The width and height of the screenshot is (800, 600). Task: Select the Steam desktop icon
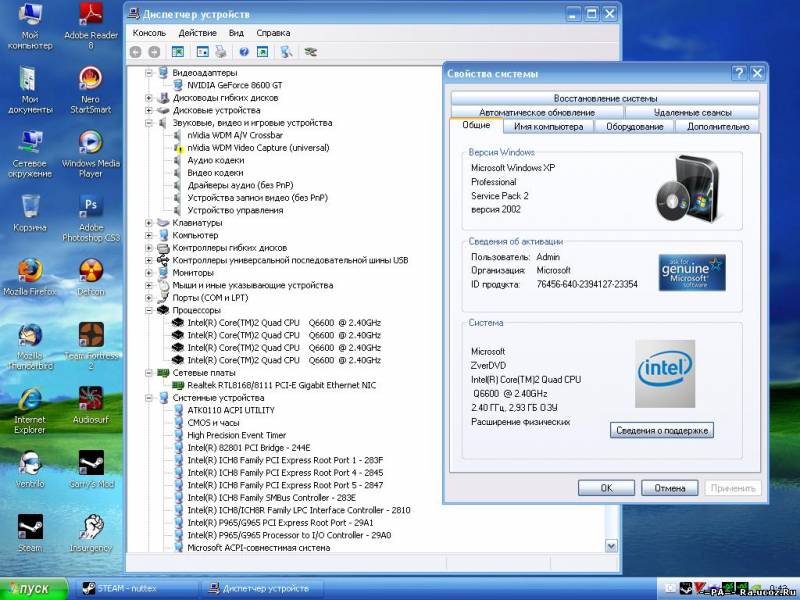pos(30,535)
